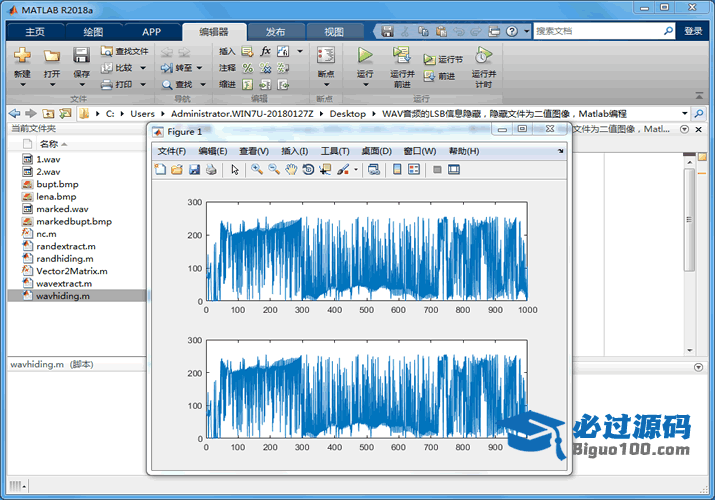Toggle Insert Legend in Figure 1
Screen dimensions: 715x500
point(414,170)
